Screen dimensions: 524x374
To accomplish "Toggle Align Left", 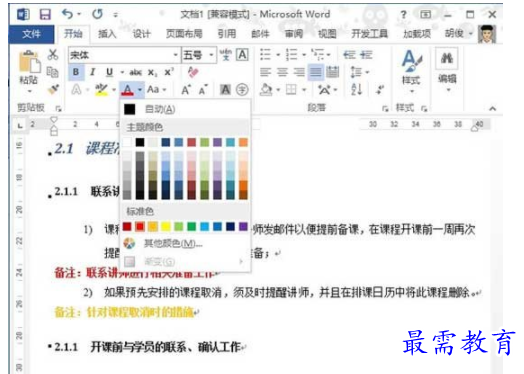I will pos(266,72).
